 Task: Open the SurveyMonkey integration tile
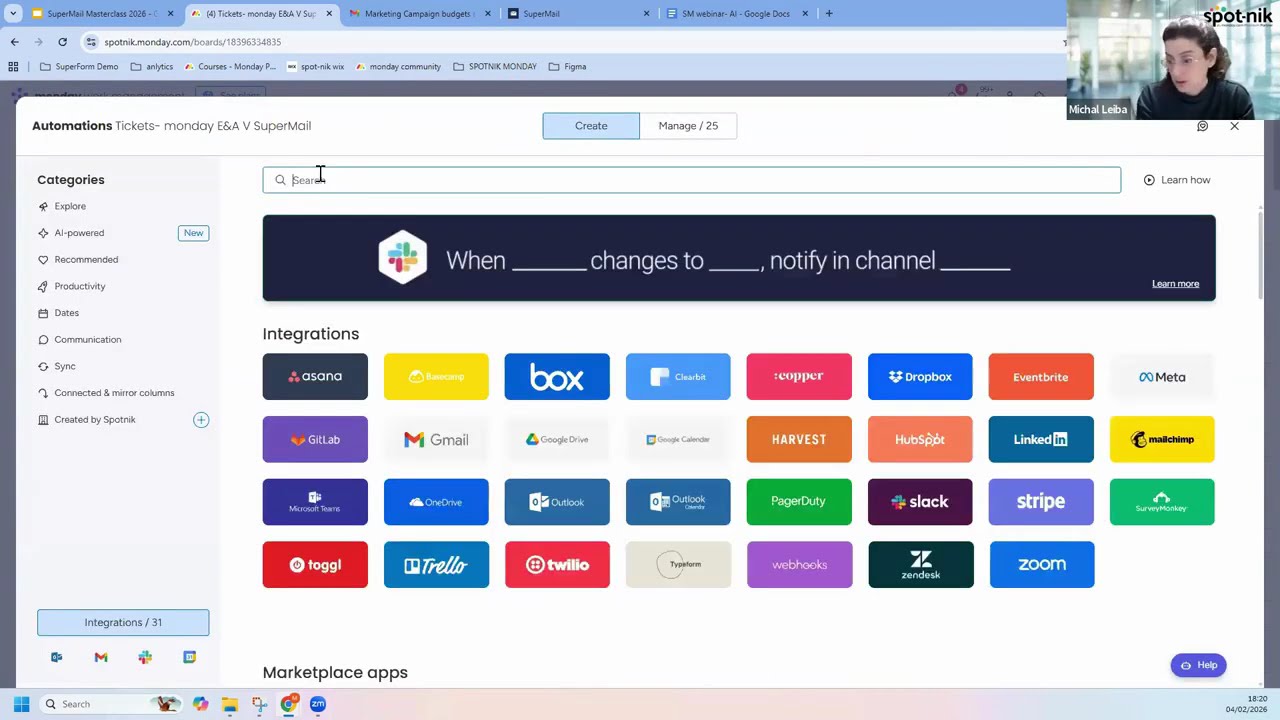point(1162,502)
